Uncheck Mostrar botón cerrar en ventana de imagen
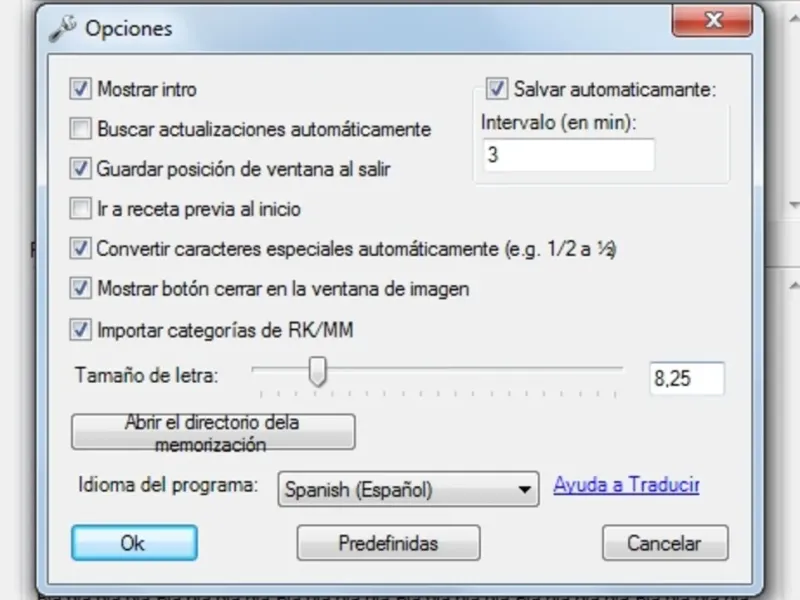The height and width of the screenshot is (600, 800). [x=81, y=288]
